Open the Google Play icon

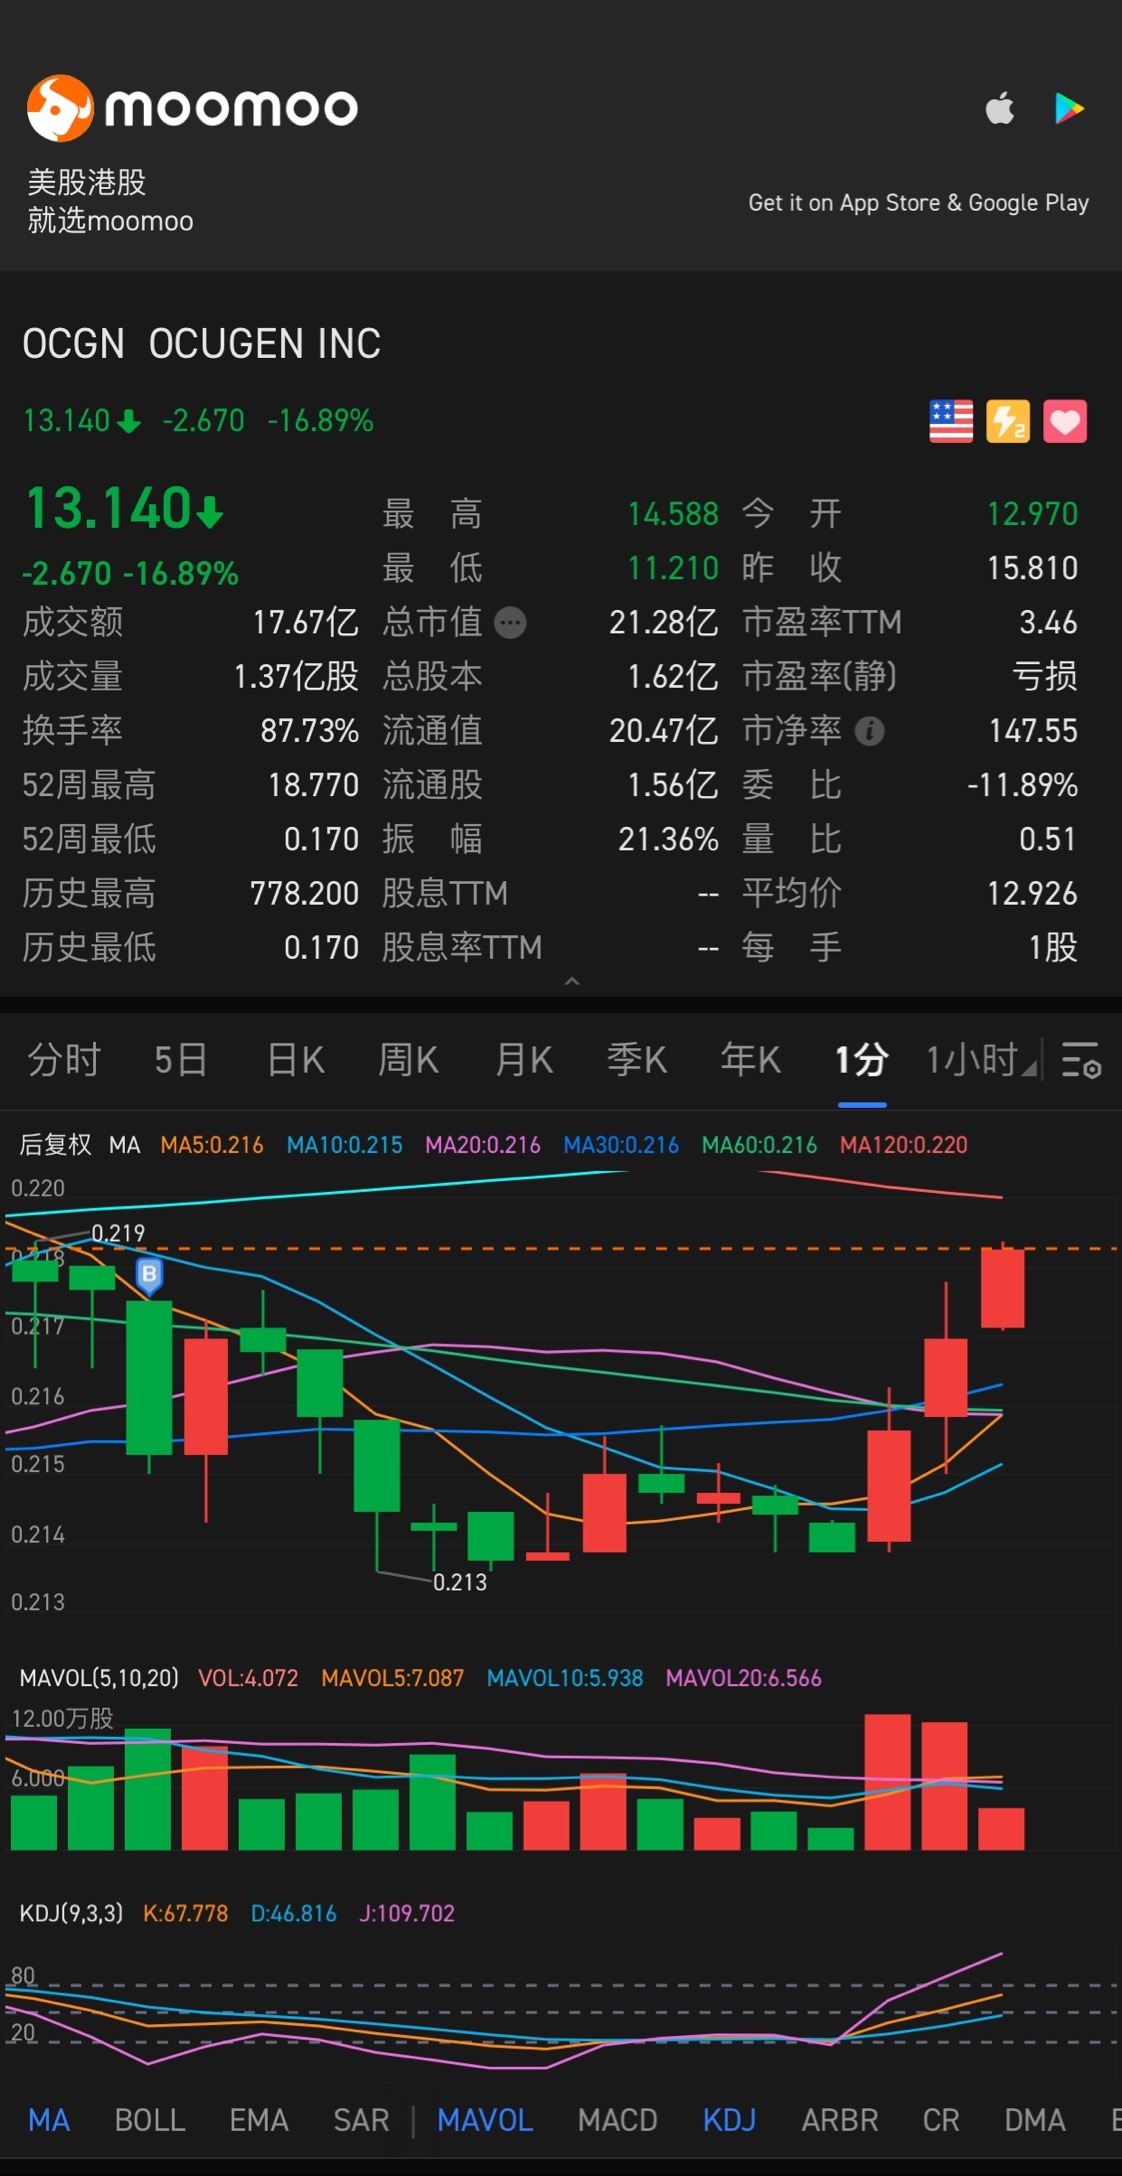click(x=1069, y=108)
